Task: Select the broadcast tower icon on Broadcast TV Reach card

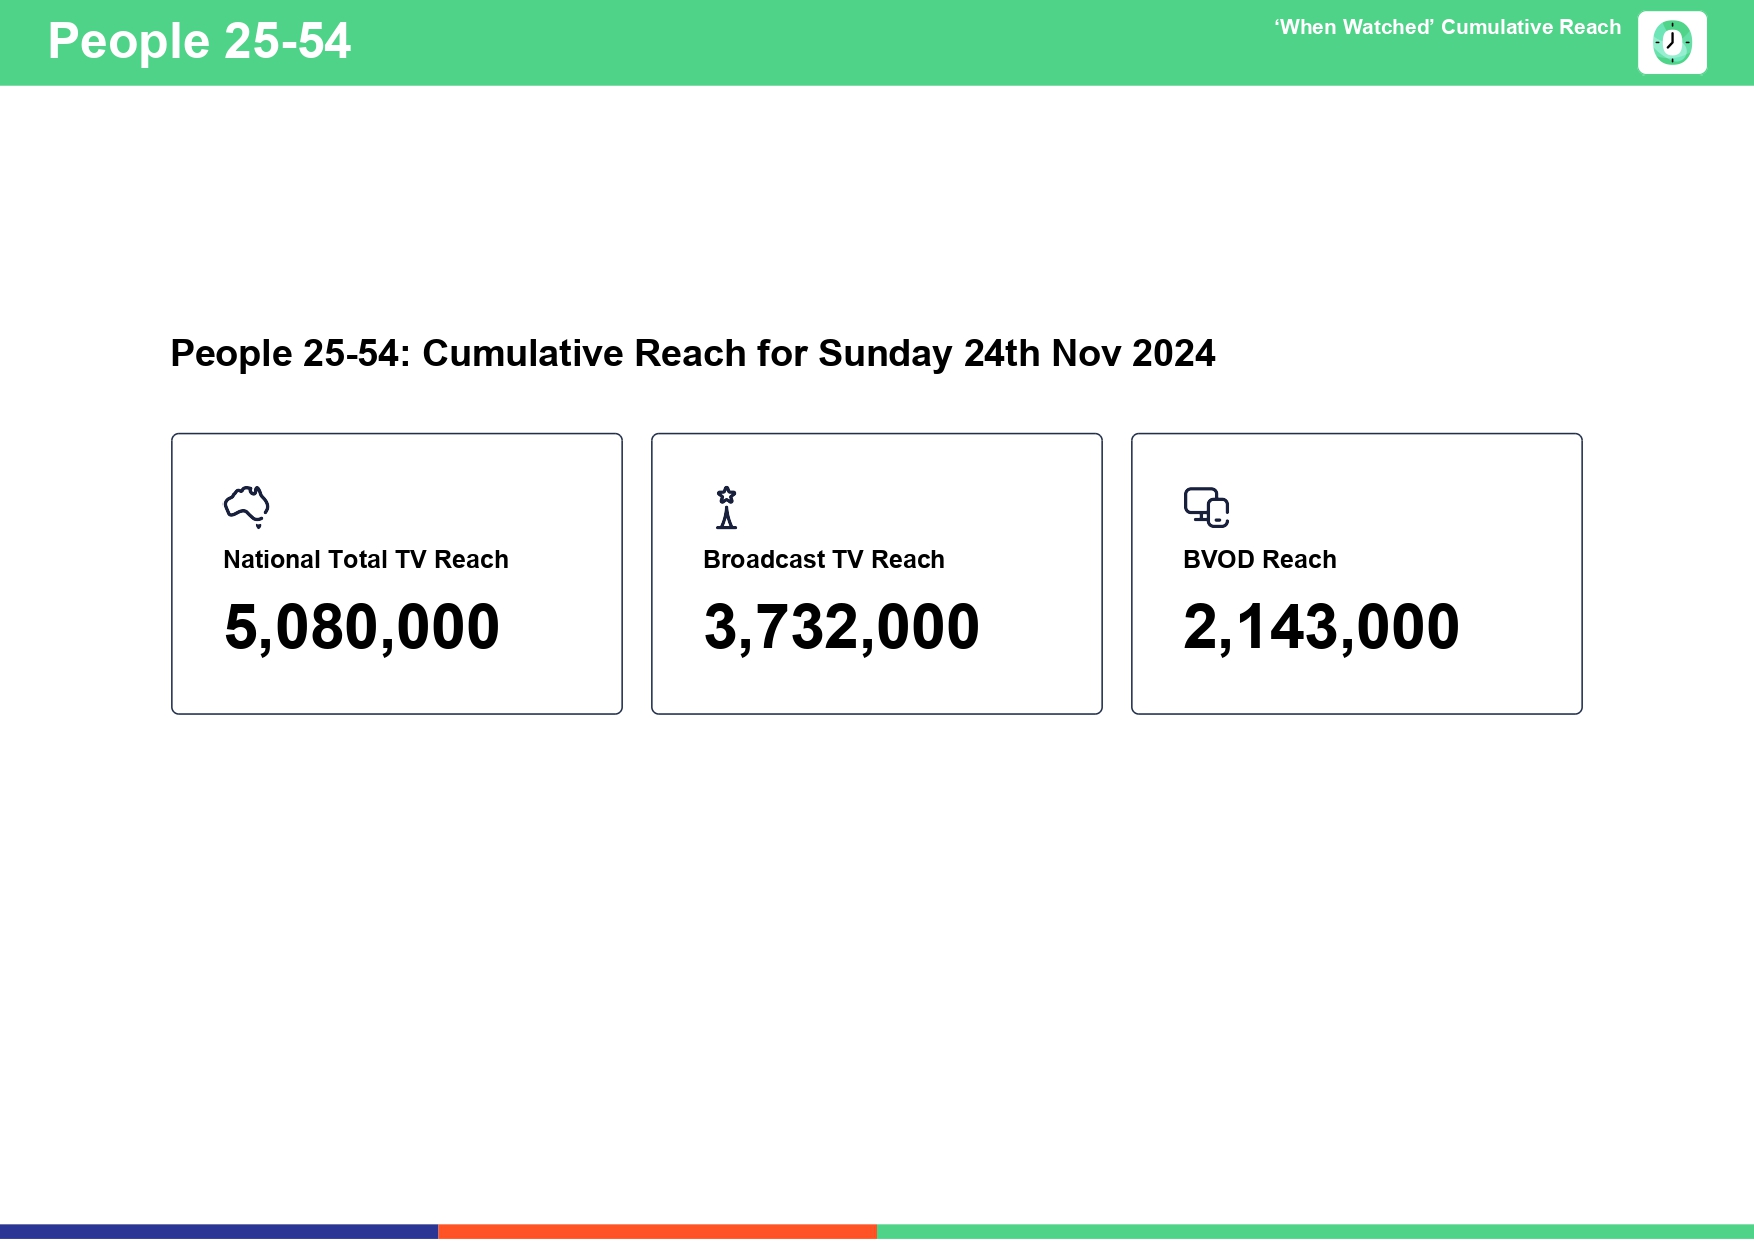Action: point(726,508)
